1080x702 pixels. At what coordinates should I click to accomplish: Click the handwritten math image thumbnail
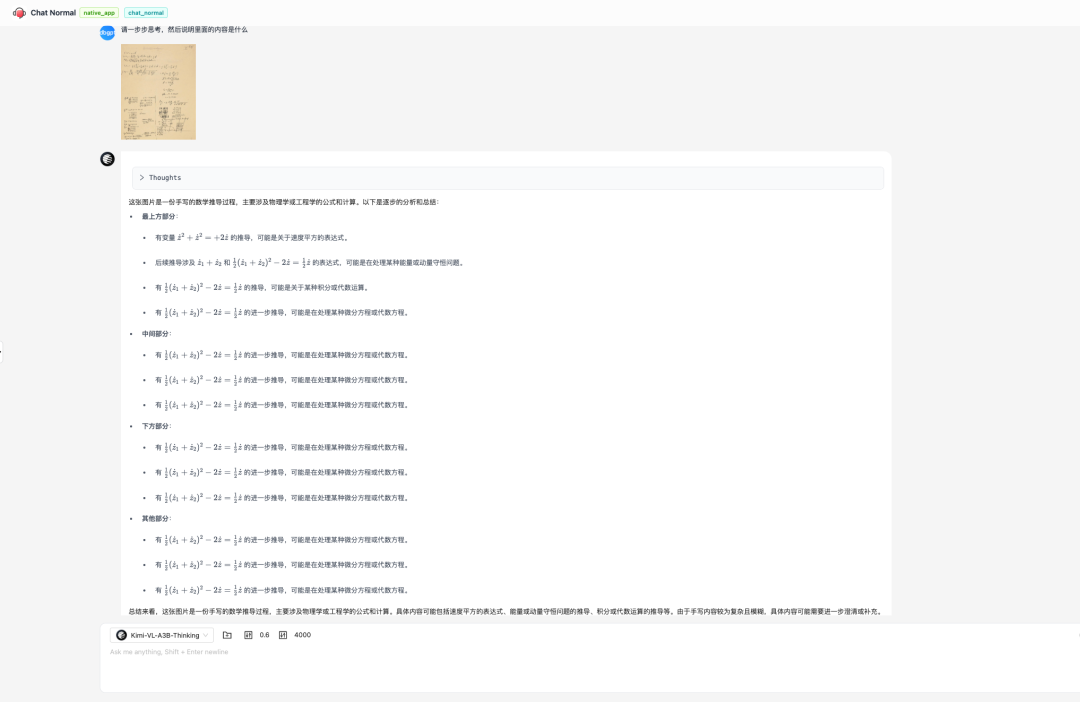point(158,91)
